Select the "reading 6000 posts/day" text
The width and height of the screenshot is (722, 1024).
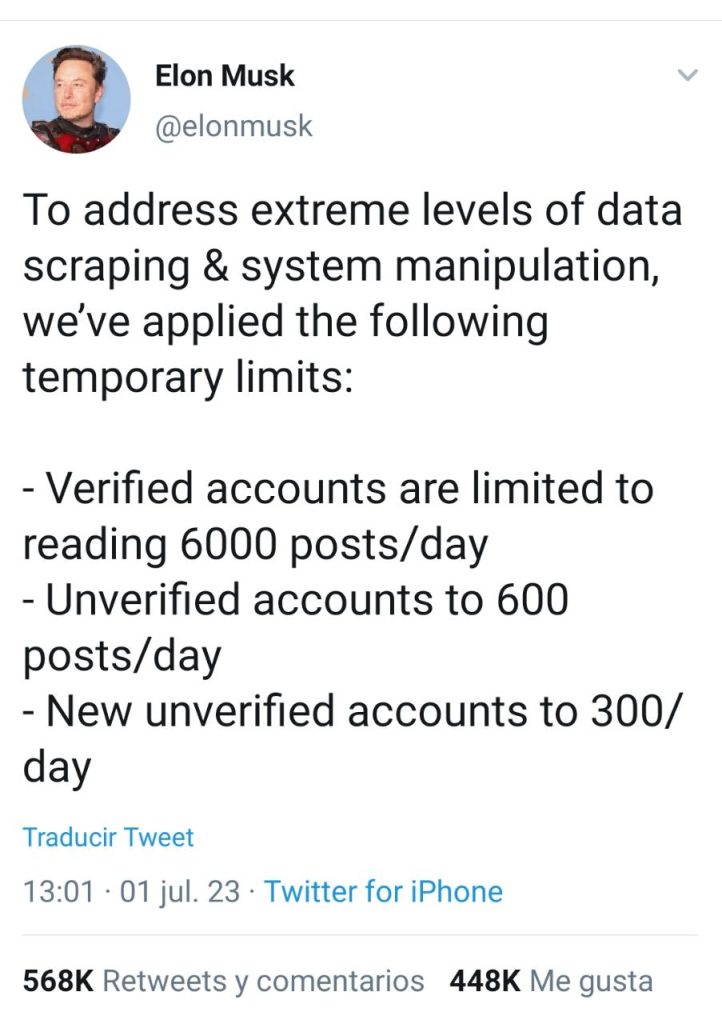coord(255,545)
